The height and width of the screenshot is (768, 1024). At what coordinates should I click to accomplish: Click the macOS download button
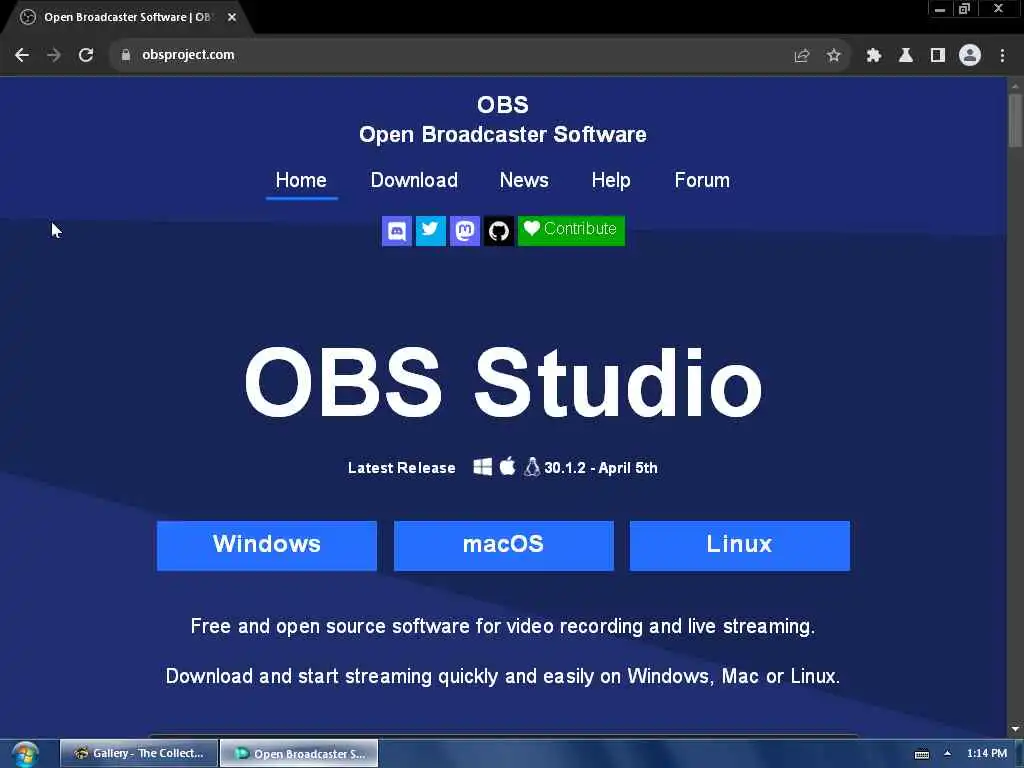[504, 545]
